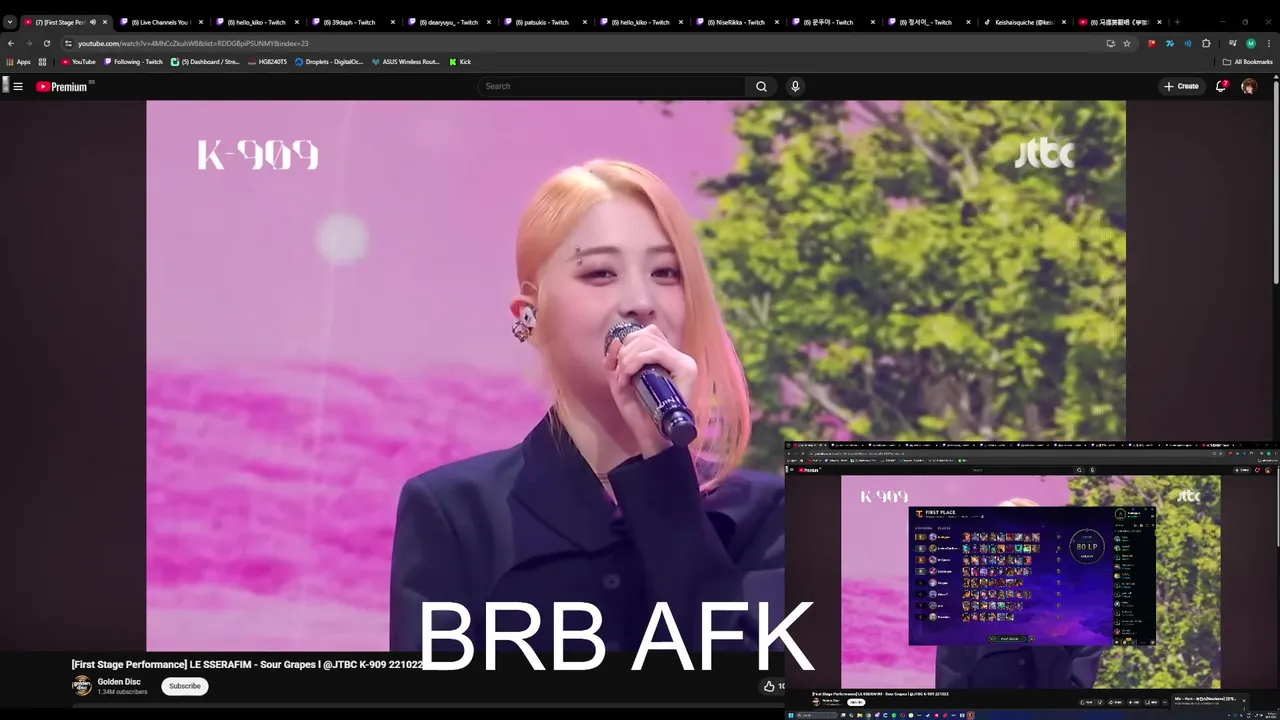1280x720 pixels.
Task: Go to YouTube Premium home logo
Action: [x=64, y=87]
